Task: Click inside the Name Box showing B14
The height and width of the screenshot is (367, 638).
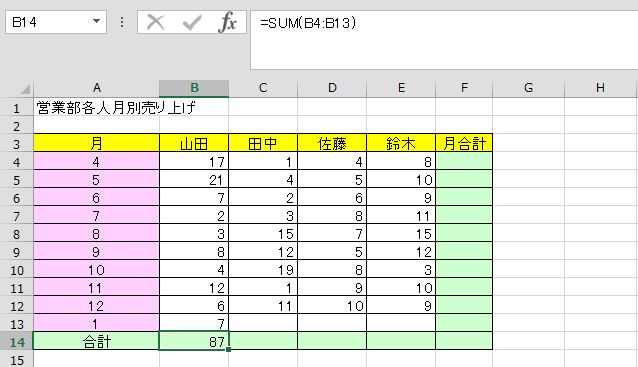Action: [48, 22]
